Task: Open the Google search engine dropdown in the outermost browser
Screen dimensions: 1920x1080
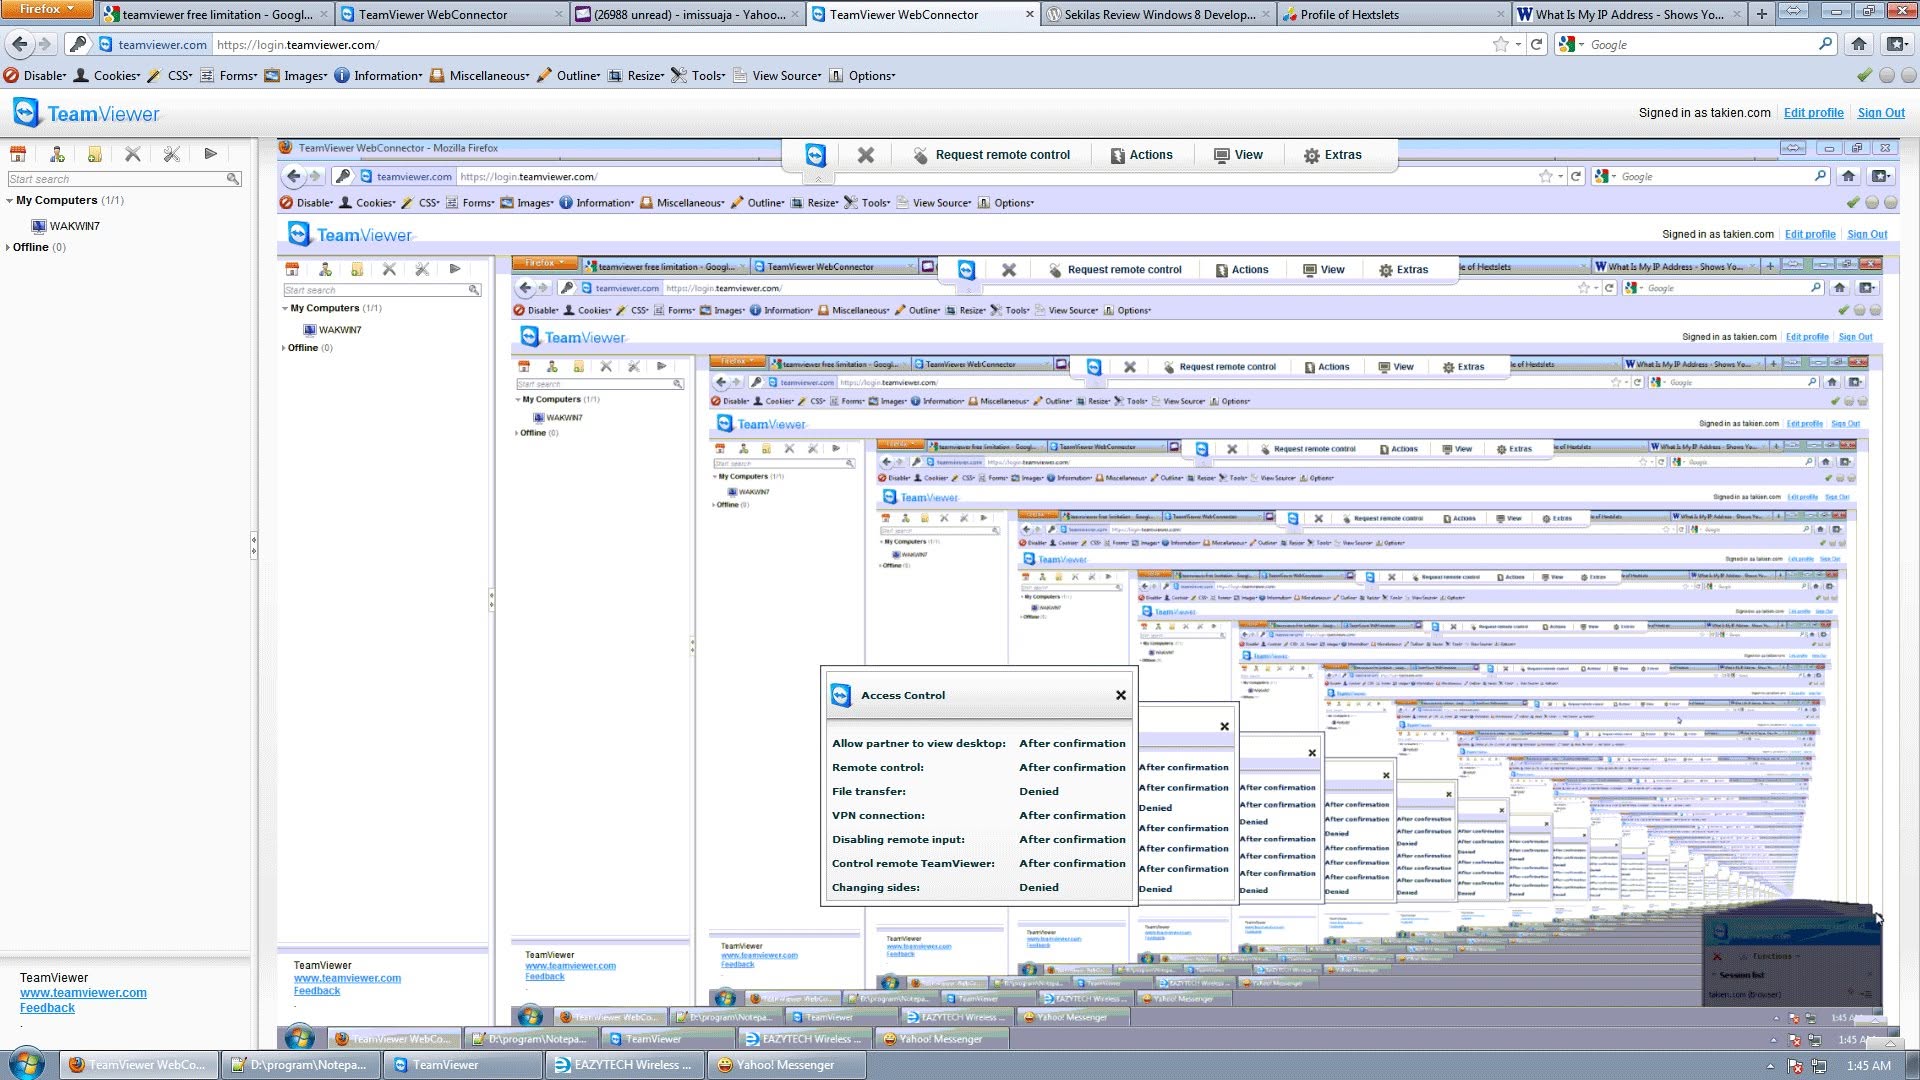Action: tap(1571, 44)
